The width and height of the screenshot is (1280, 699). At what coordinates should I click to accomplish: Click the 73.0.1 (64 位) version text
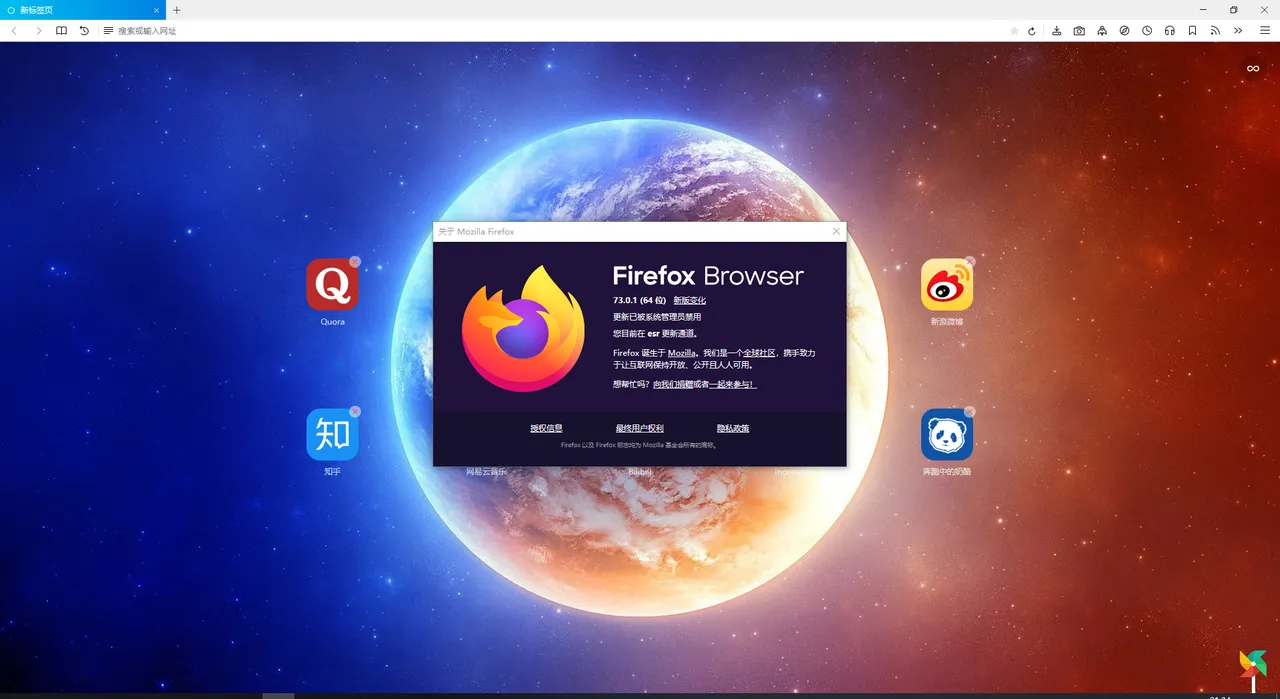[640, 300]
